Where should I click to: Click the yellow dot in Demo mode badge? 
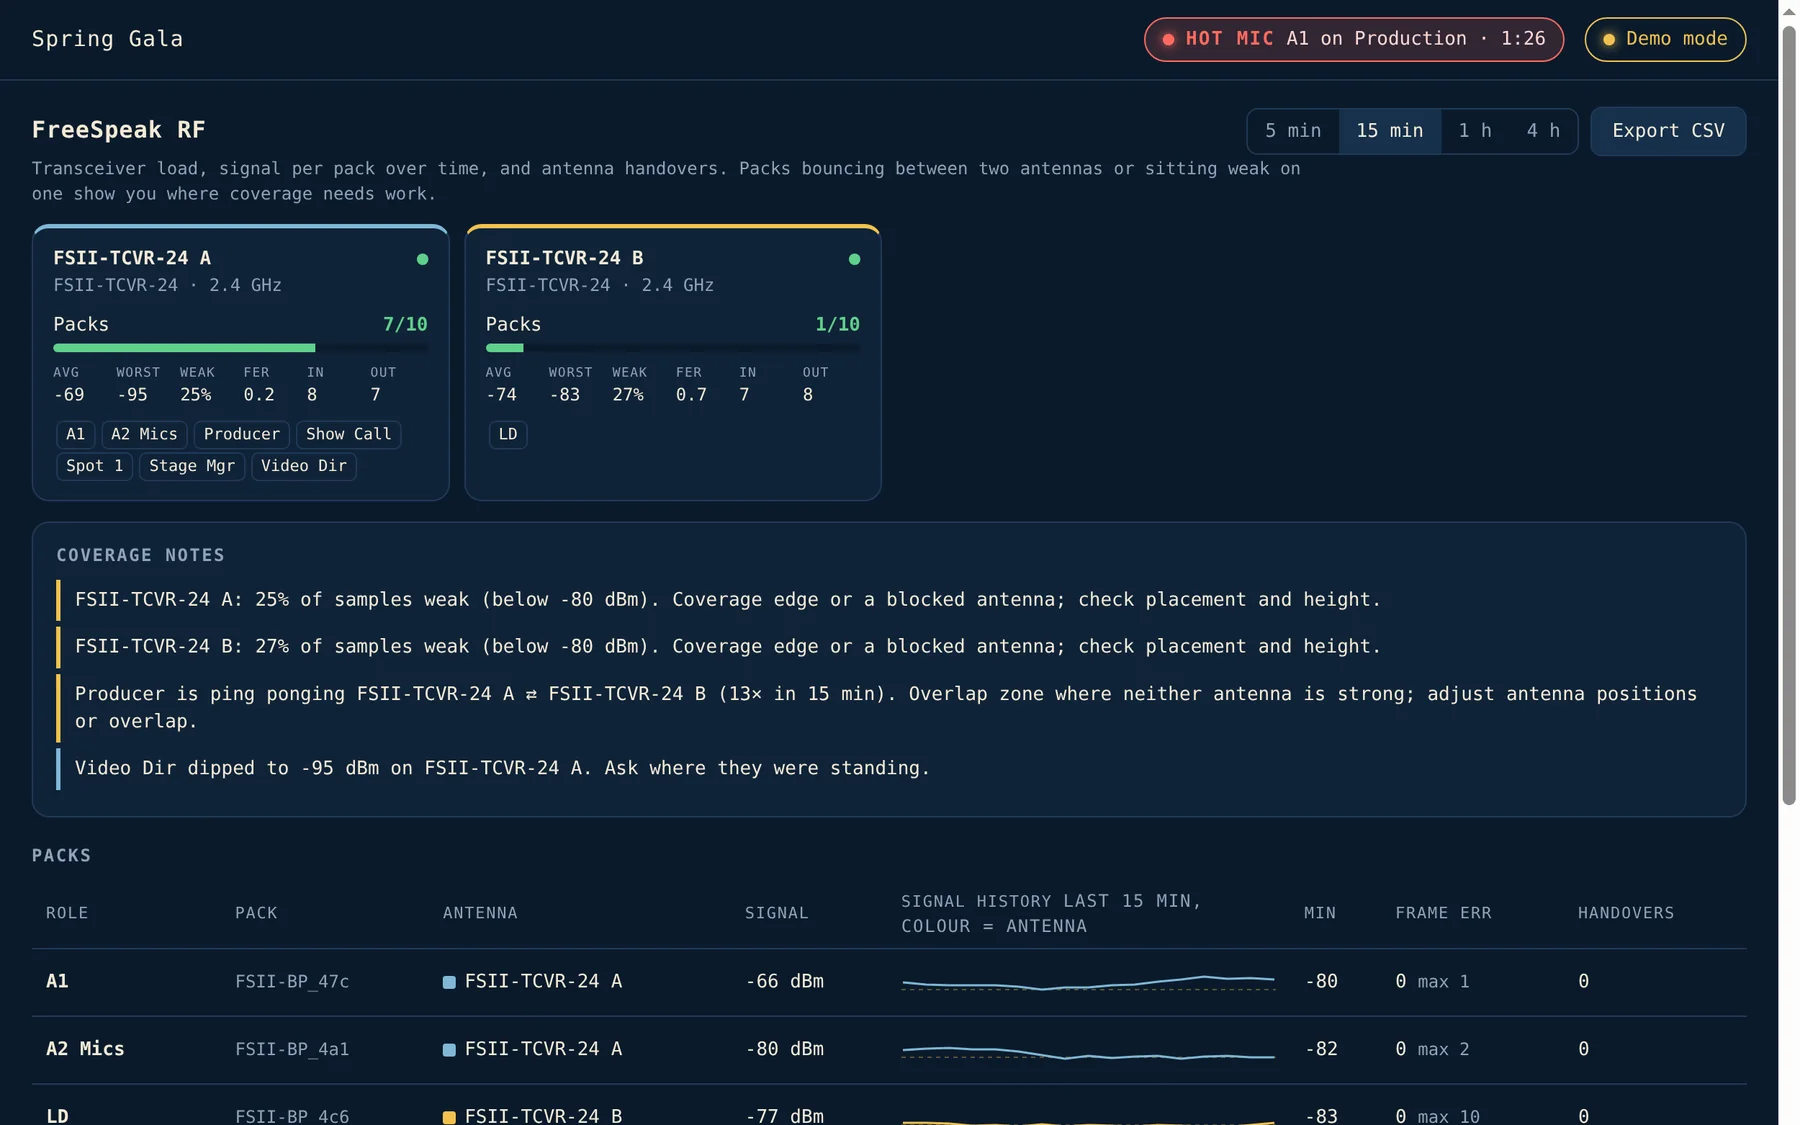(x=1609, y=40)
